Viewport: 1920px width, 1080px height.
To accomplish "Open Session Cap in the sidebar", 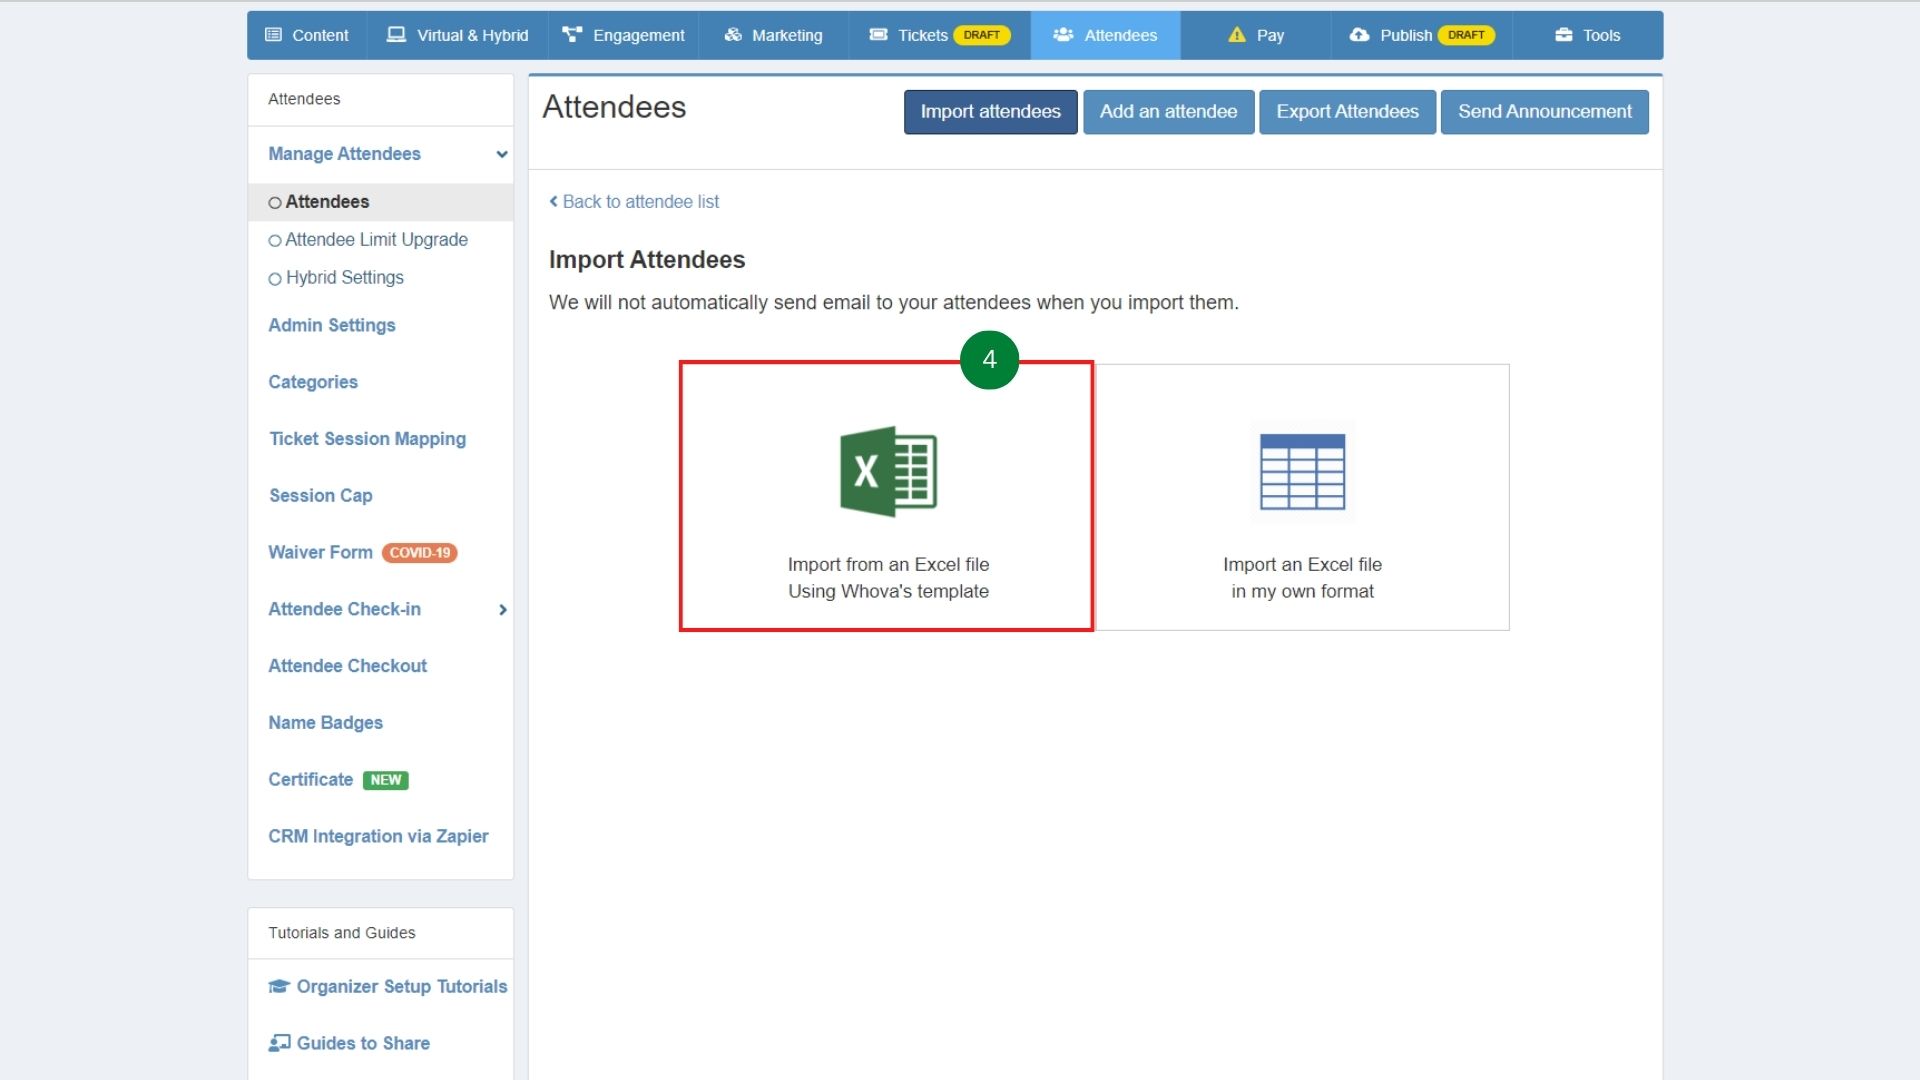I will 320,496.
